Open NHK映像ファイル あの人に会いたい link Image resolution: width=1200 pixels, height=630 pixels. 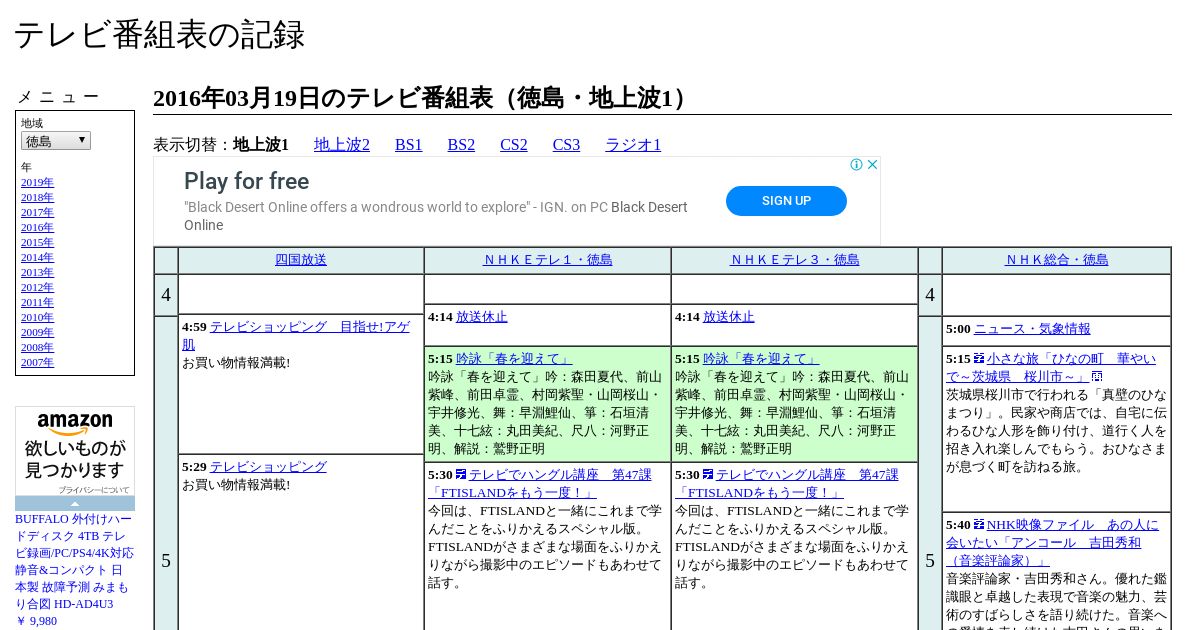click(x=1052, y=543)
